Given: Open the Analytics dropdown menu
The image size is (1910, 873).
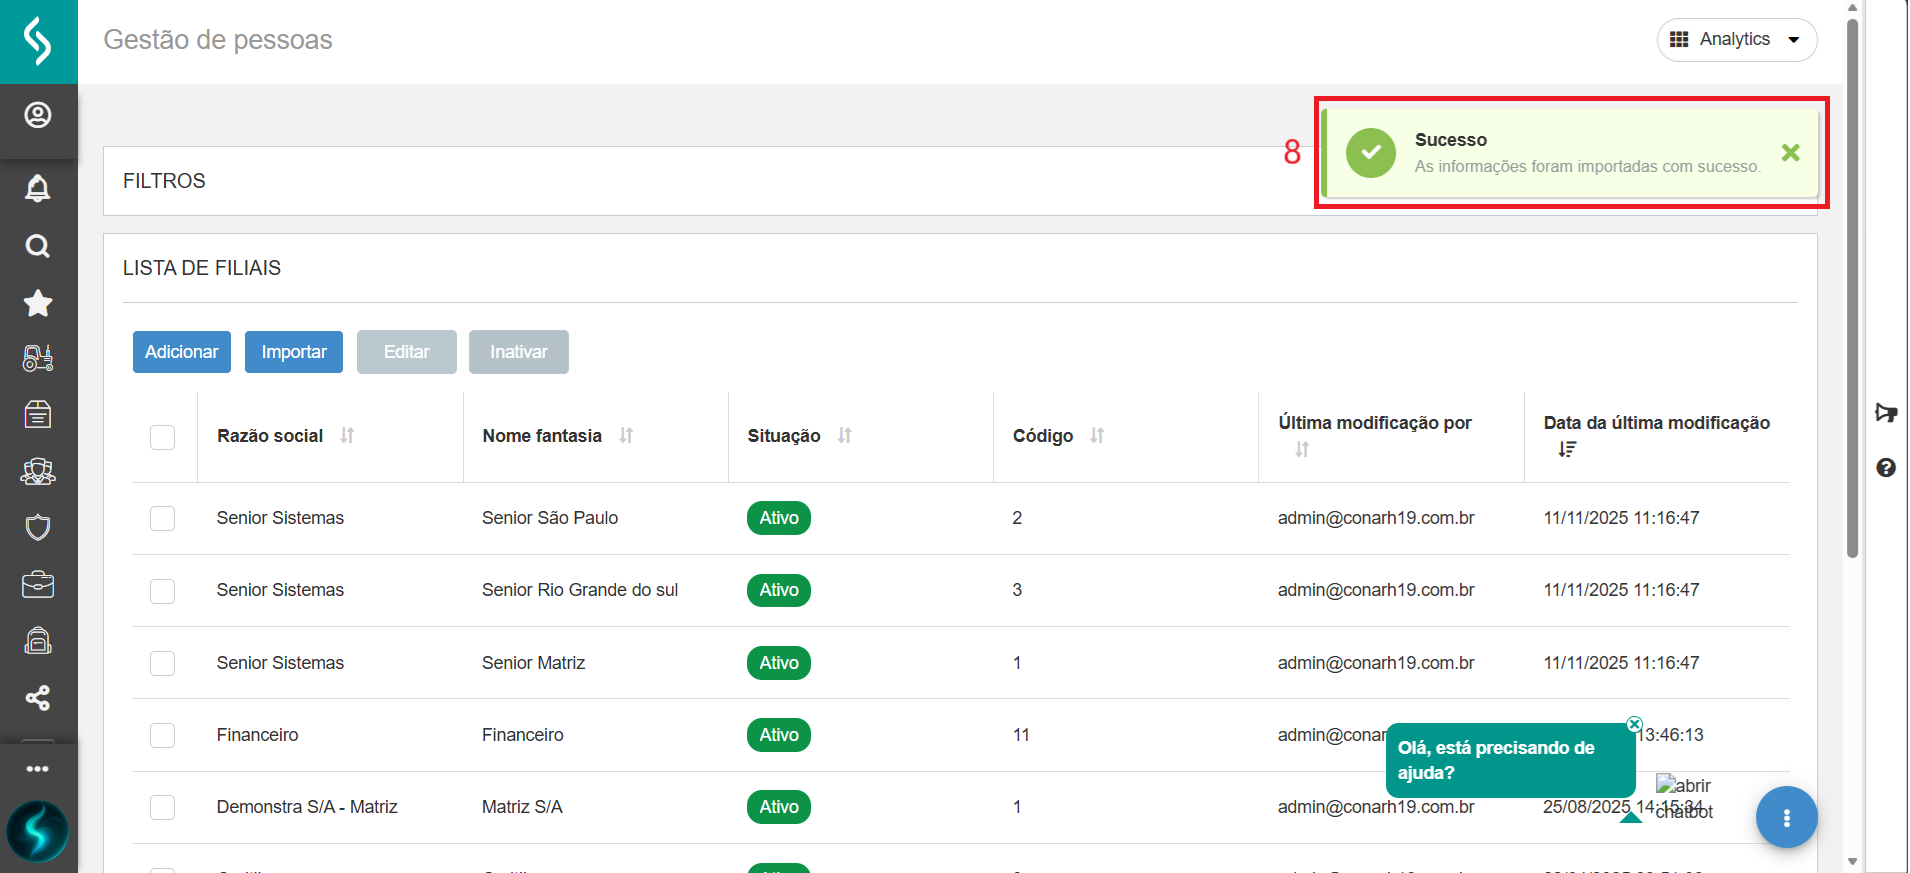Looking at the screenshot, I should (x=1736, y=40).
